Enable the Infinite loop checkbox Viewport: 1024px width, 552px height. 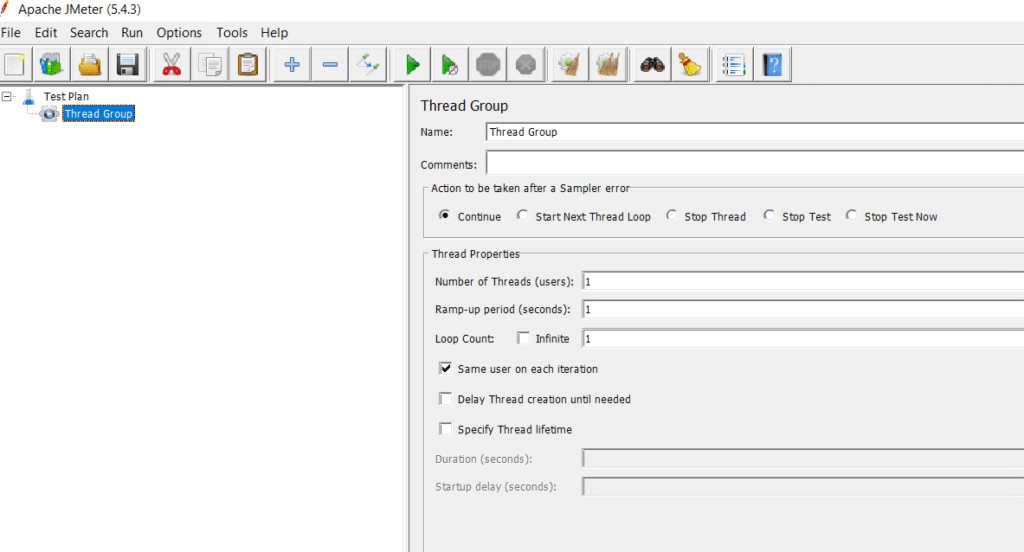pos(523,338)
